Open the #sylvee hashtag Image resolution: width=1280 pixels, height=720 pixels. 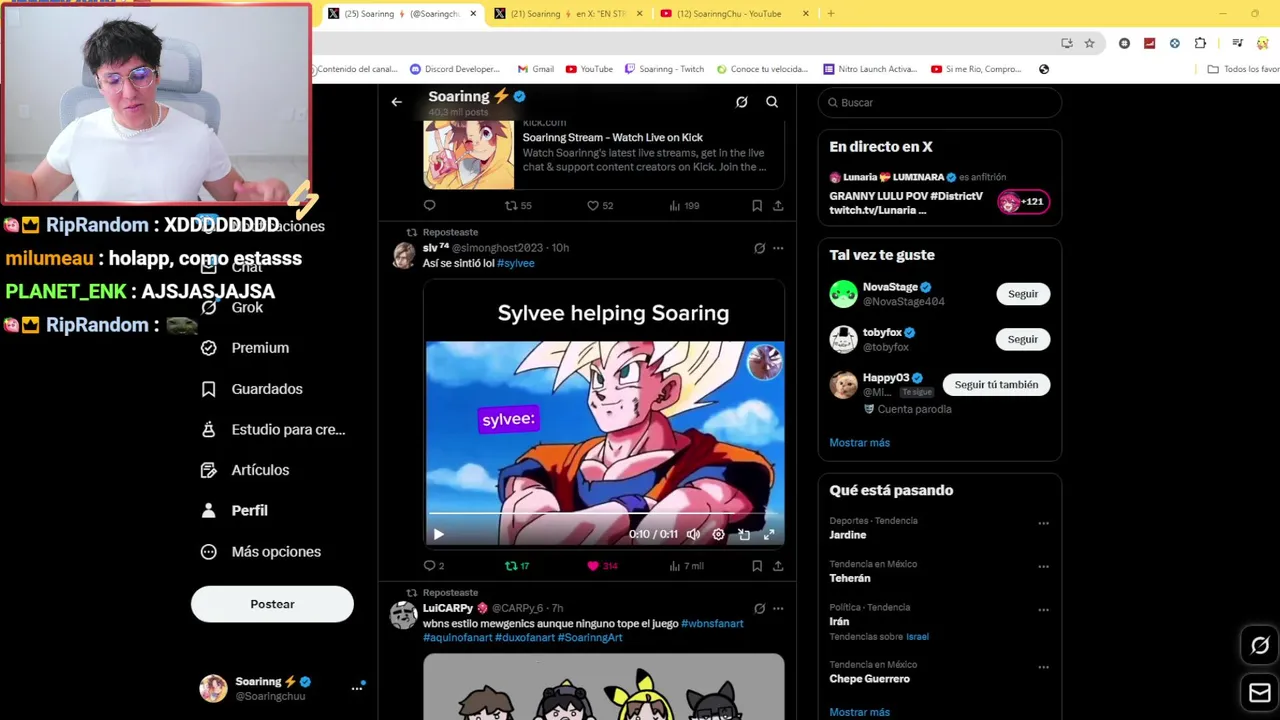[516, 263]
